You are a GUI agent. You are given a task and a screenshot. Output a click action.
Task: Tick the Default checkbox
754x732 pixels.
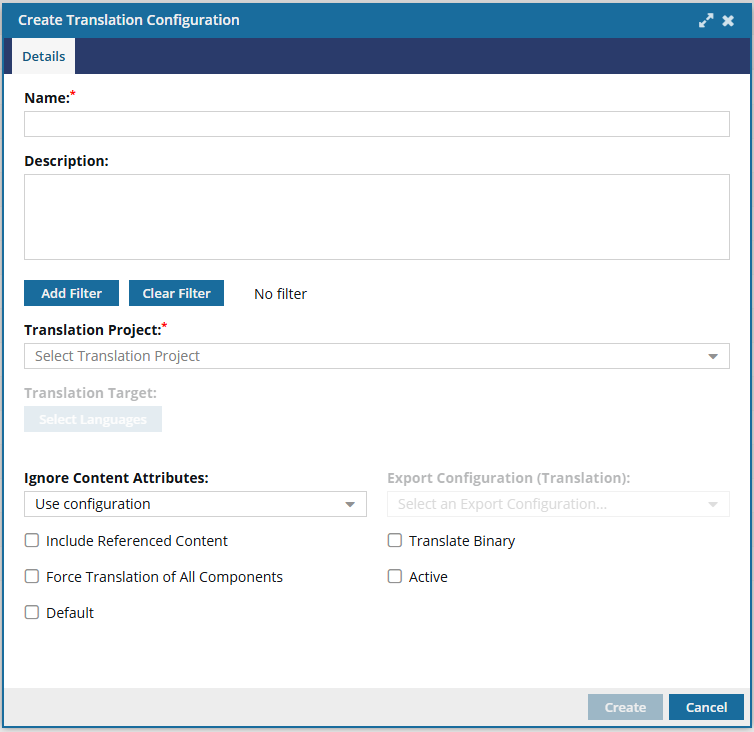click(x=32, y=612)
